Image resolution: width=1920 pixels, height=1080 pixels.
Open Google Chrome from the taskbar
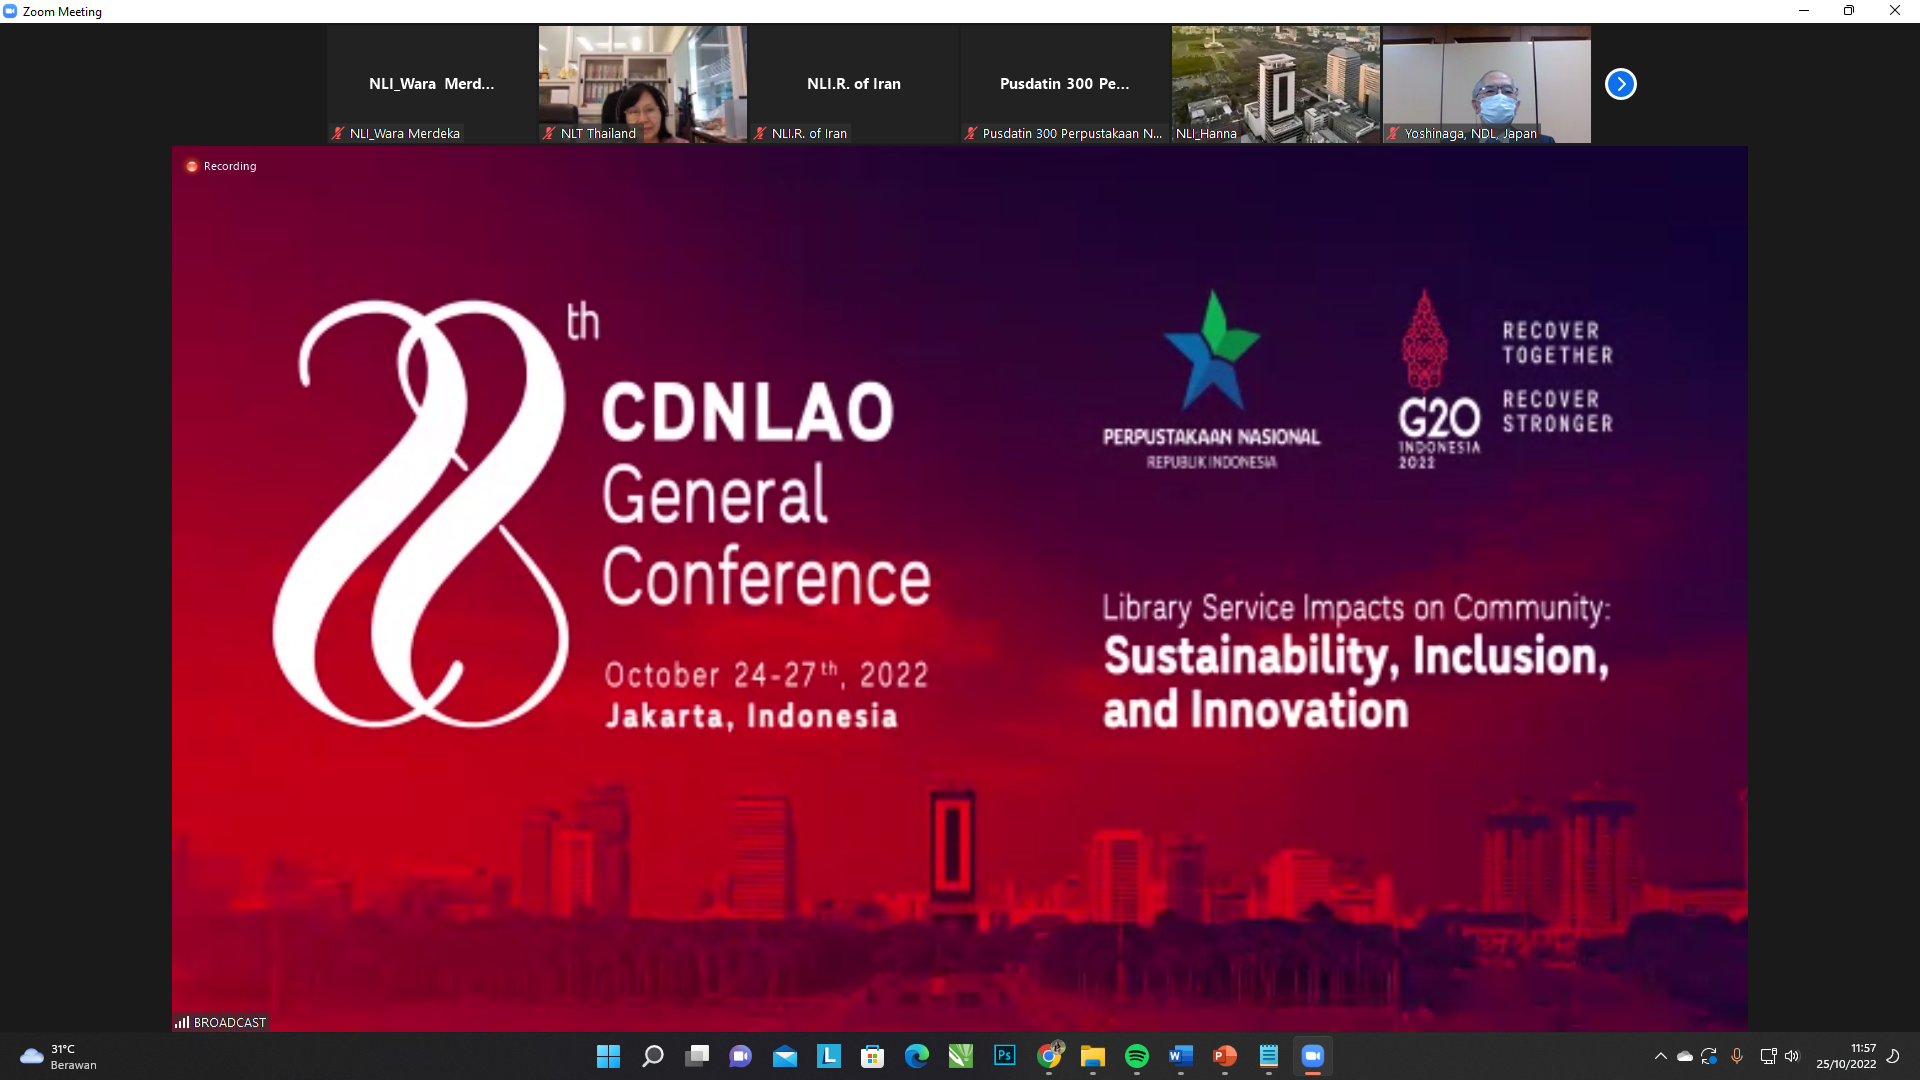tap(1050, 1056)
